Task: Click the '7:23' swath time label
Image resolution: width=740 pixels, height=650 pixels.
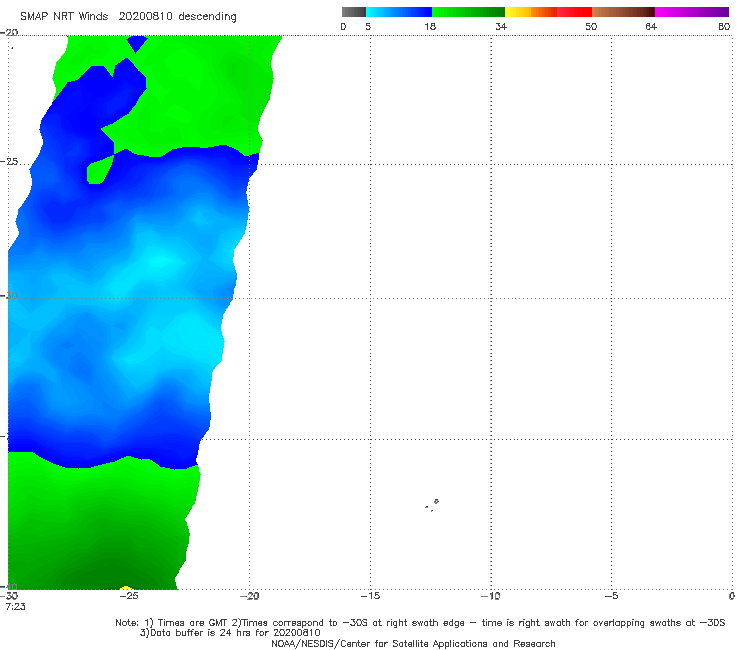Action: (x=15, y=607)
